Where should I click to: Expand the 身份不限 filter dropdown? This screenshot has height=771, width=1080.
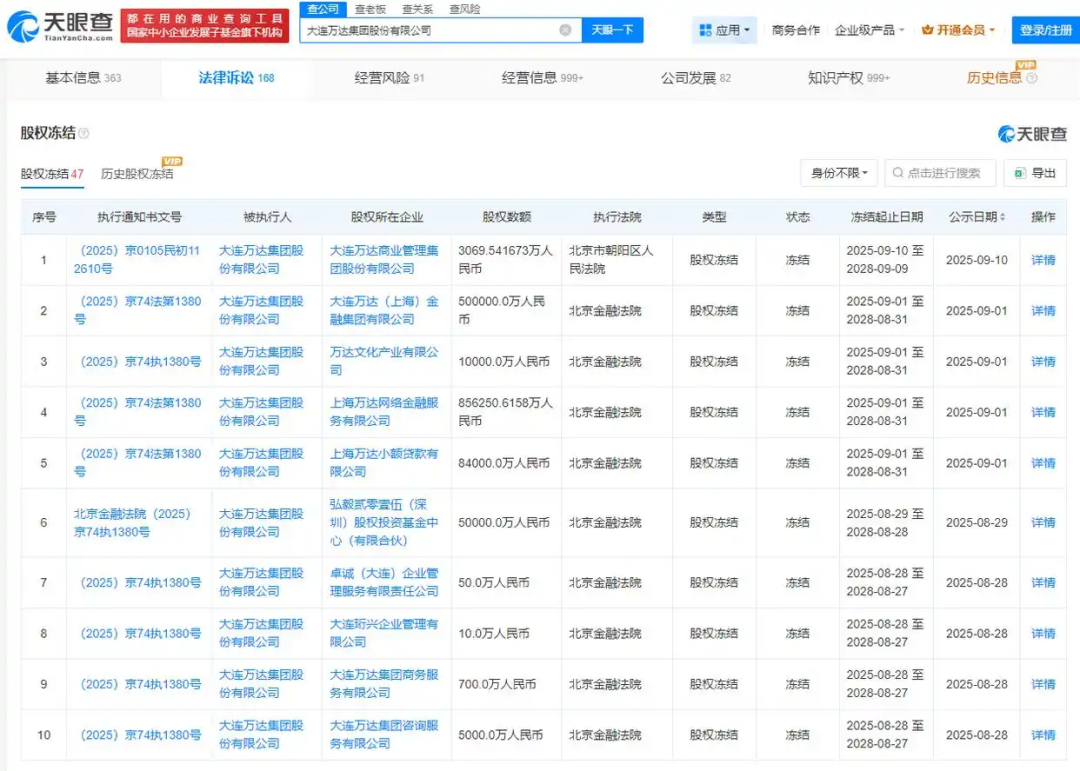[x=839, y=173]
